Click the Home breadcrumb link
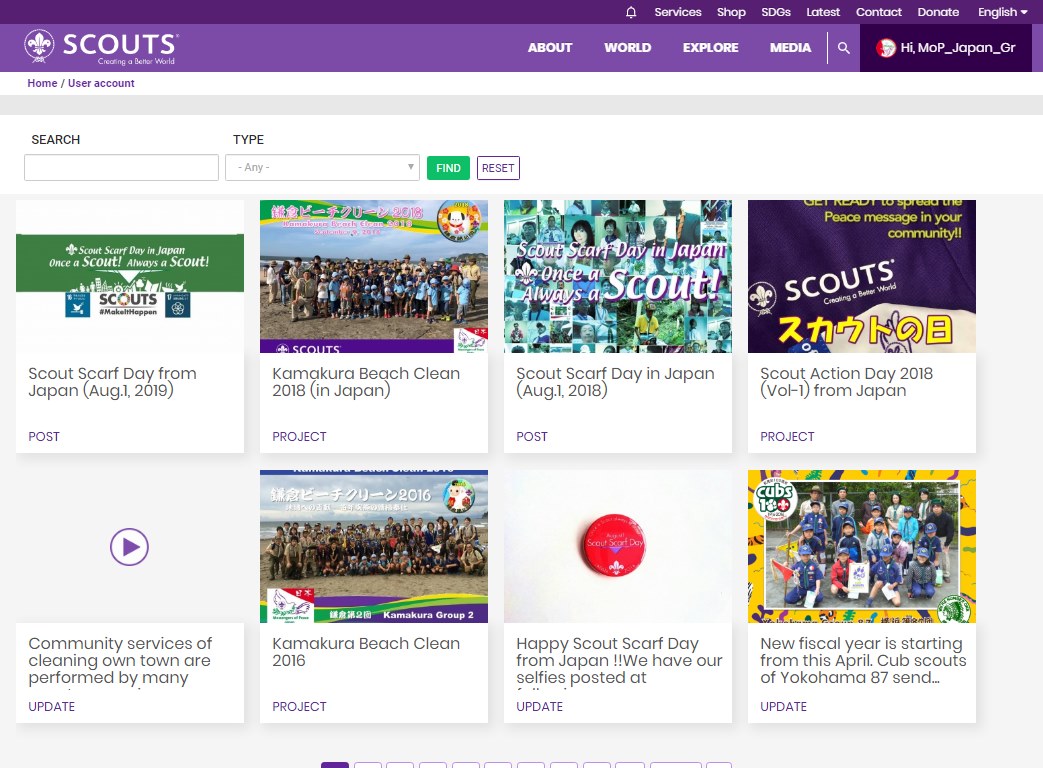The image size is (1043, 768). (42, 83)
